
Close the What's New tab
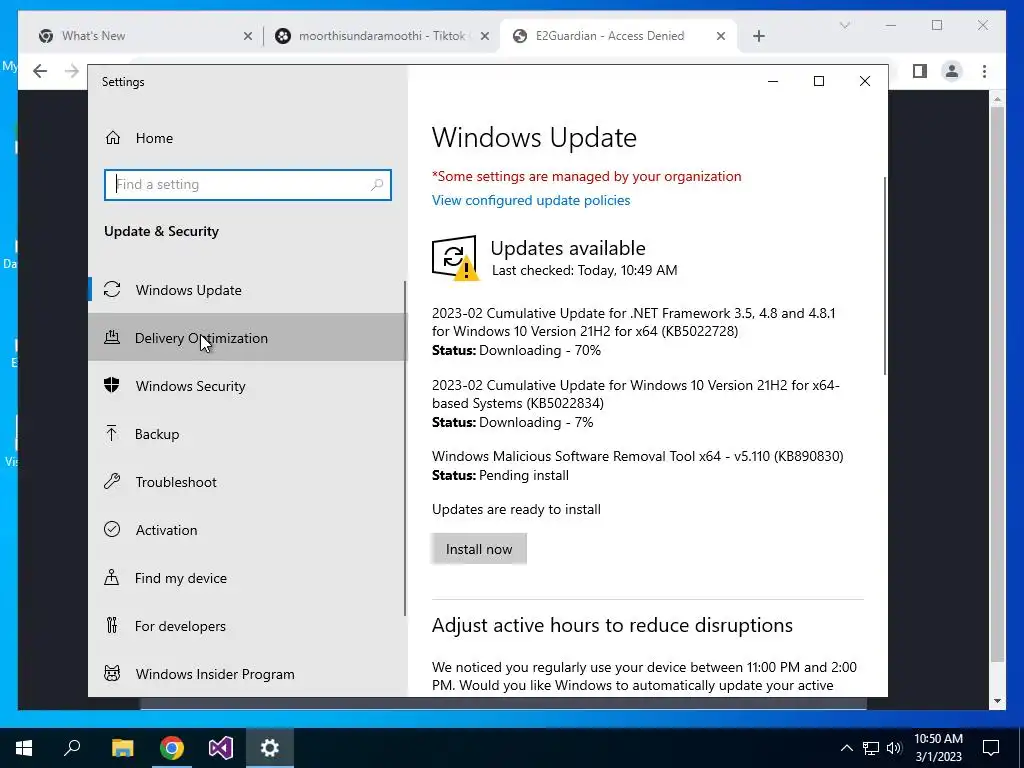click(248, 36)
